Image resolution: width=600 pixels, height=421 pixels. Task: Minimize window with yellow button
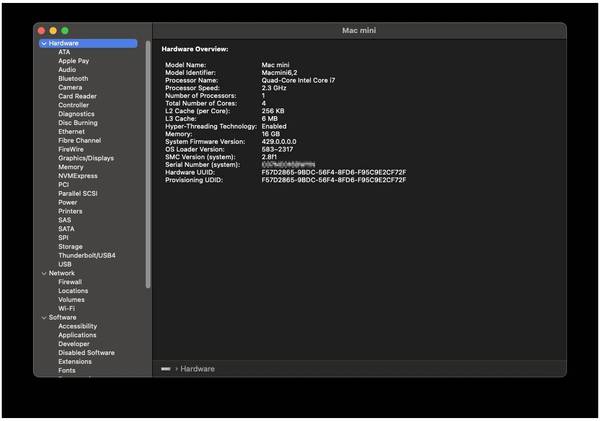53,31
